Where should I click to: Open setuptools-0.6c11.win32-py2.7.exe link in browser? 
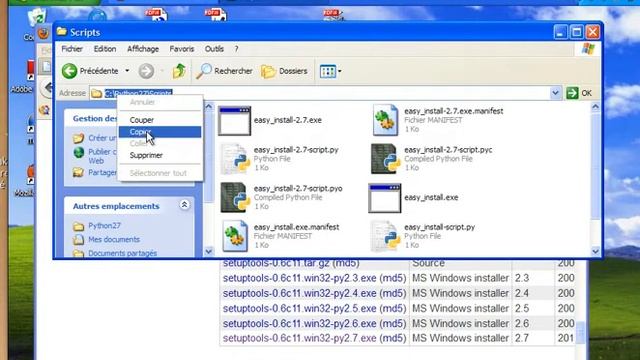pyautogui.click(x=300, y=338)
